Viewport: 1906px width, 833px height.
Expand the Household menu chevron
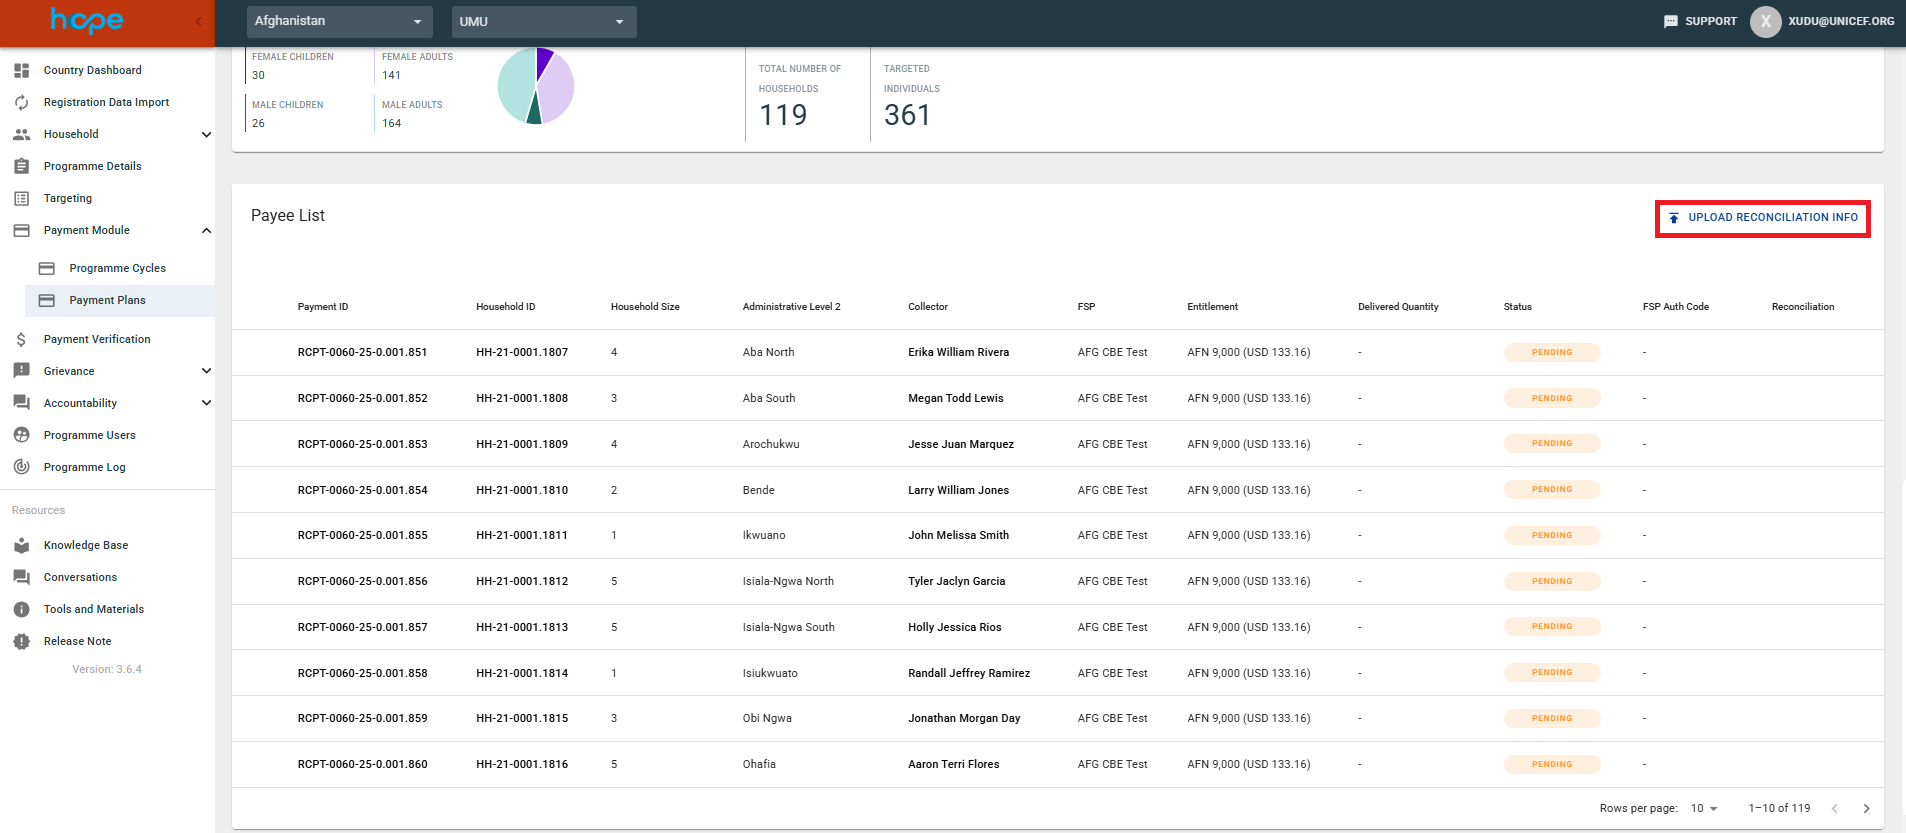[x=206, y=134]
